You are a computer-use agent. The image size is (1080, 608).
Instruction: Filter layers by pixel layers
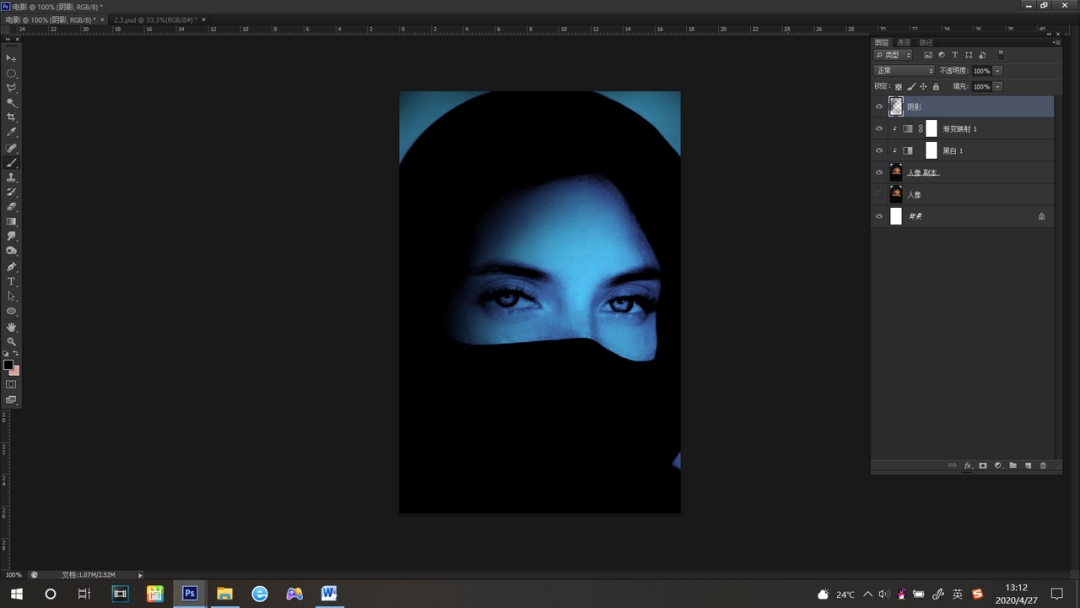pos(928,54)
